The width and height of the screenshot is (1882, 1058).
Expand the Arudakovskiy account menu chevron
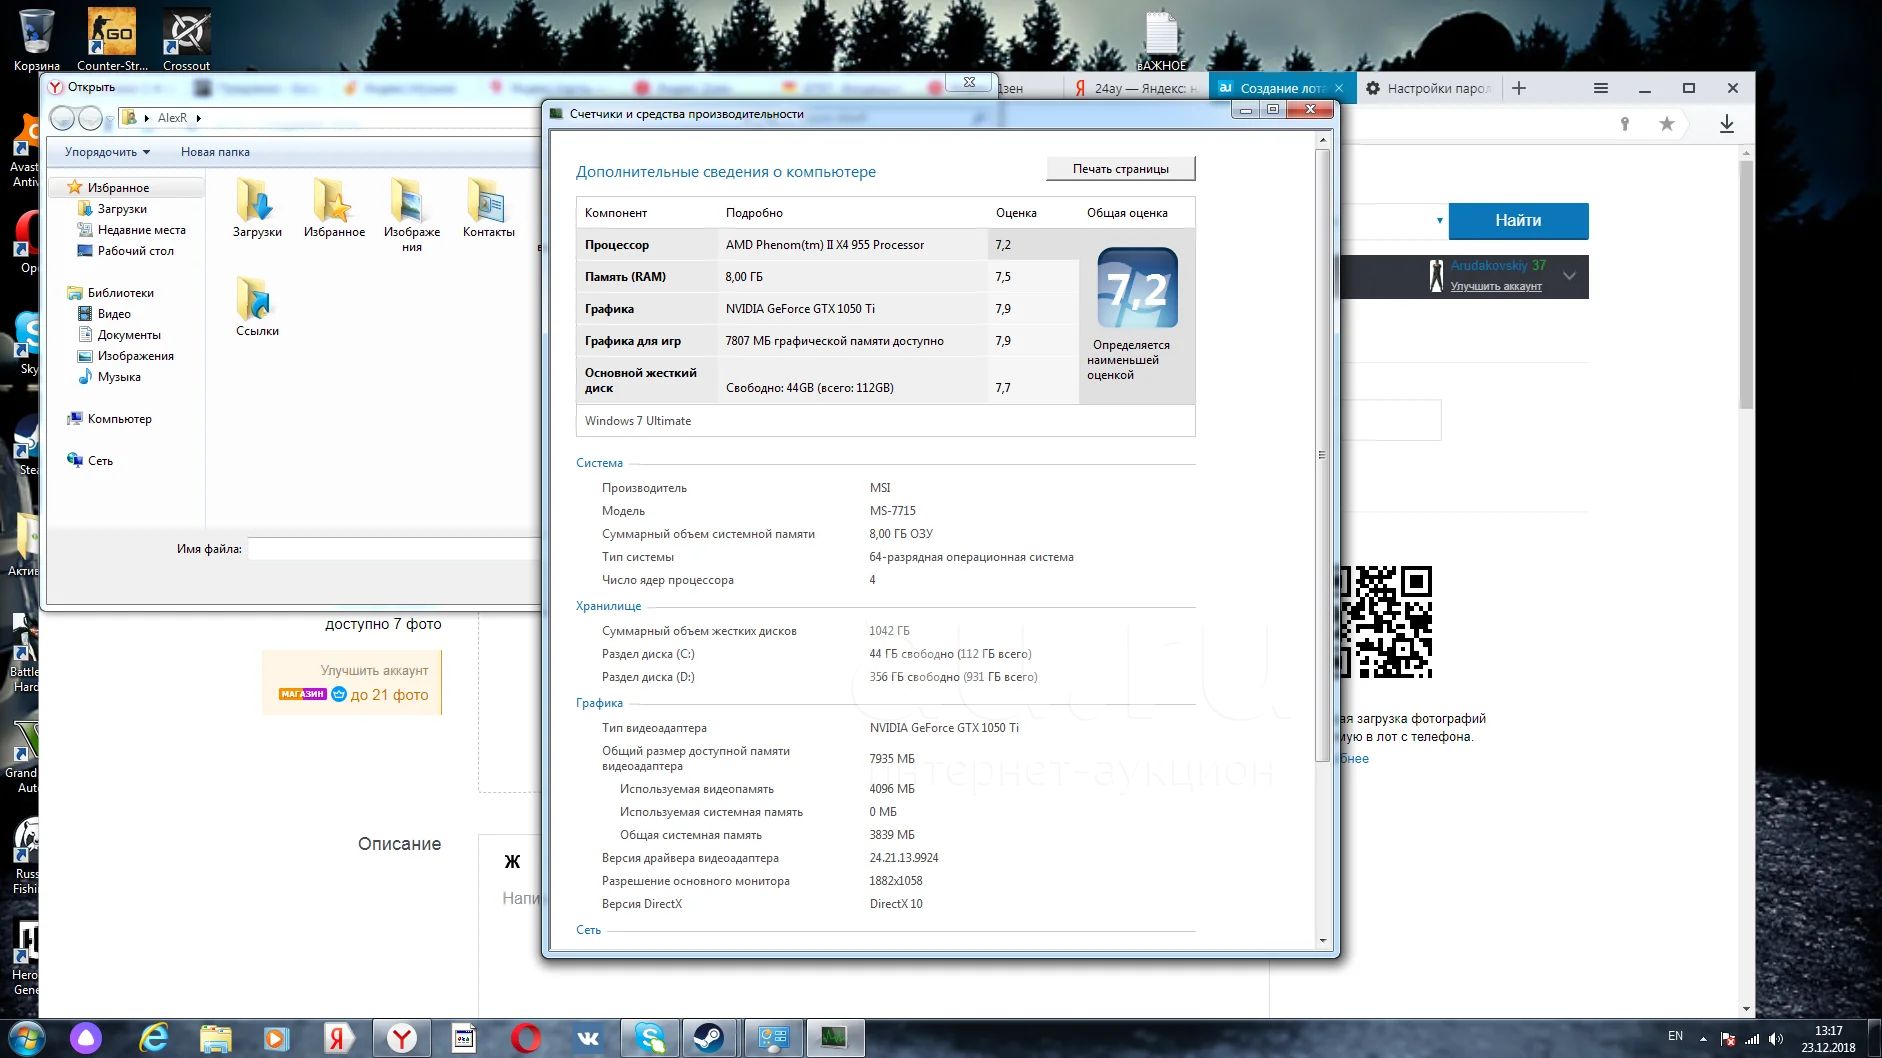[1569, 276]
